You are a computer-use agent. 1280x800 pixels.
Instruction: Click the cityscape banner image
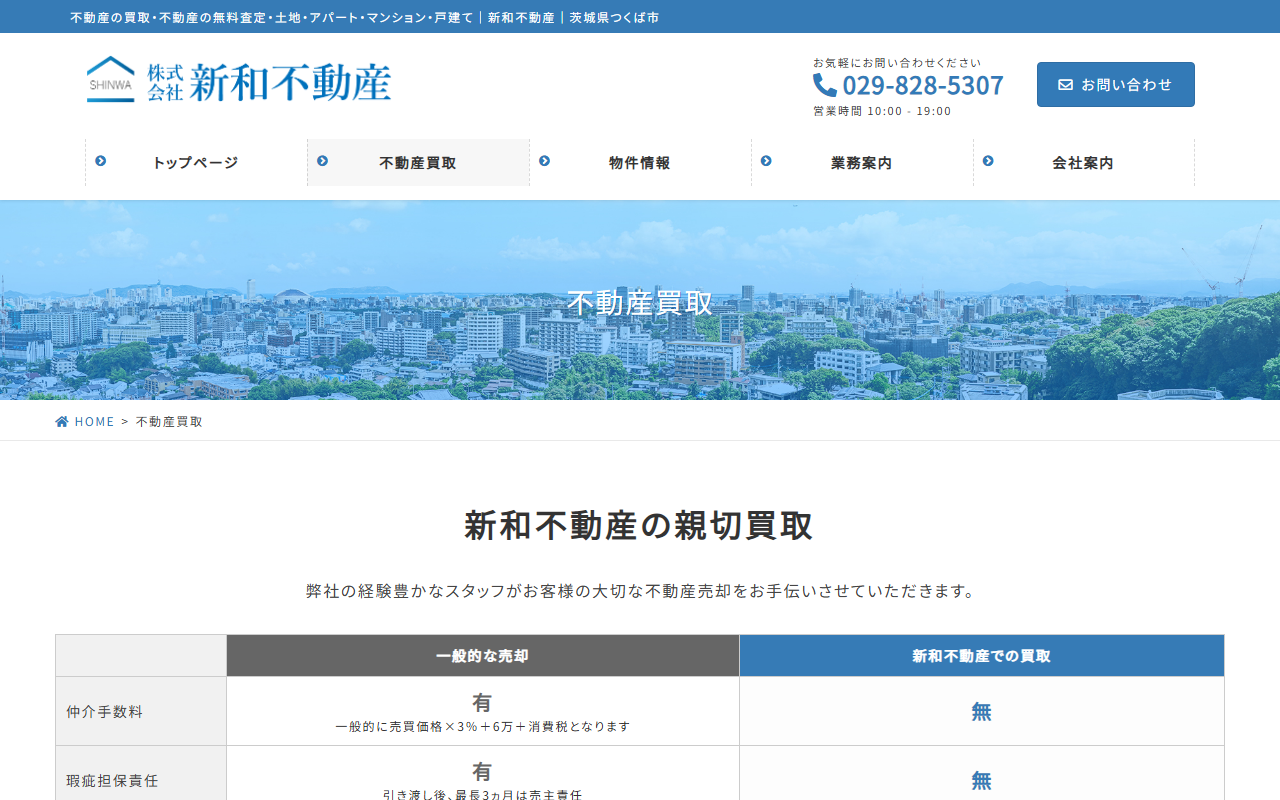[640, 300]
